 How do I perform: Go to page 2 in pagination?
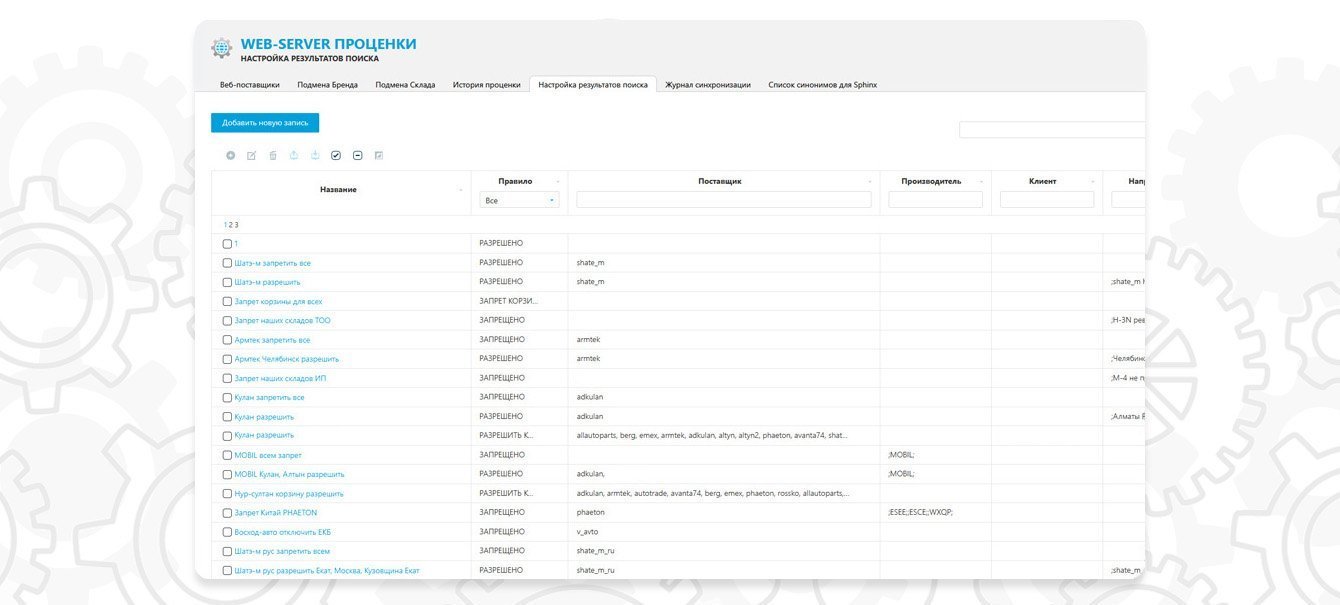pyautogui.click(x=231, y=225)
